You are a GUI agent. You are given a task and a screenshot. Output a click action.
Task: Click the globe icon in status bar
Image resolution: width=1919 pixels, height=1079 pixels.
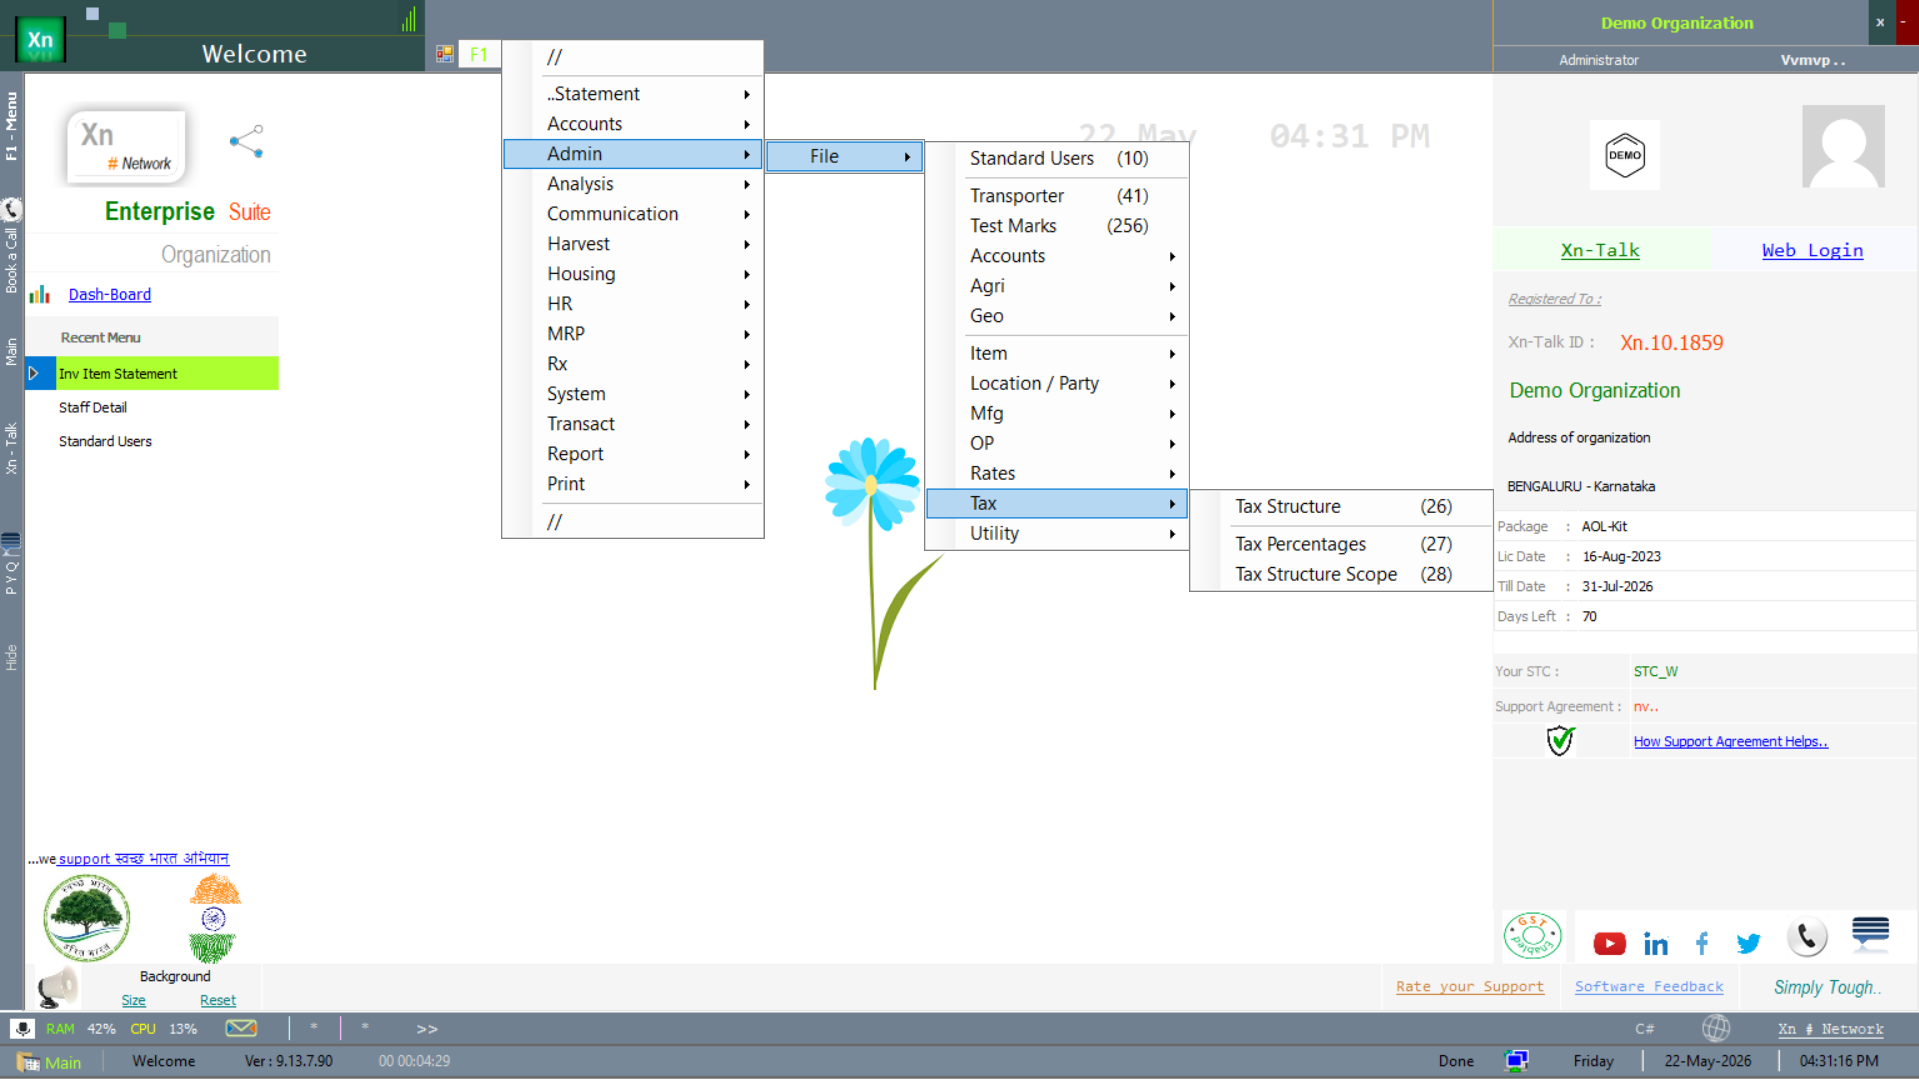tap(1716, 1028)
